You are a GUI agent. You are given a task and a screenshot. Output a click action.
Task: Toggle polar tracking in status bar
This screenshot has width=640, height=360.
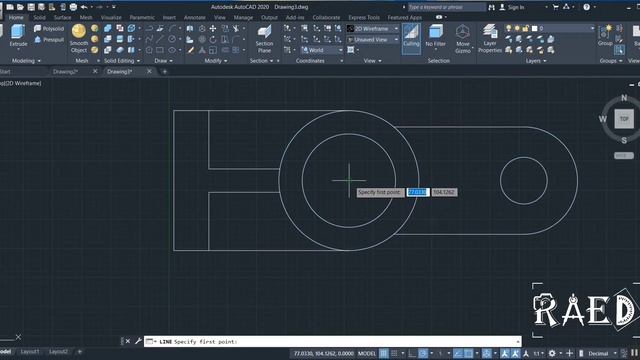pos(423,353)
